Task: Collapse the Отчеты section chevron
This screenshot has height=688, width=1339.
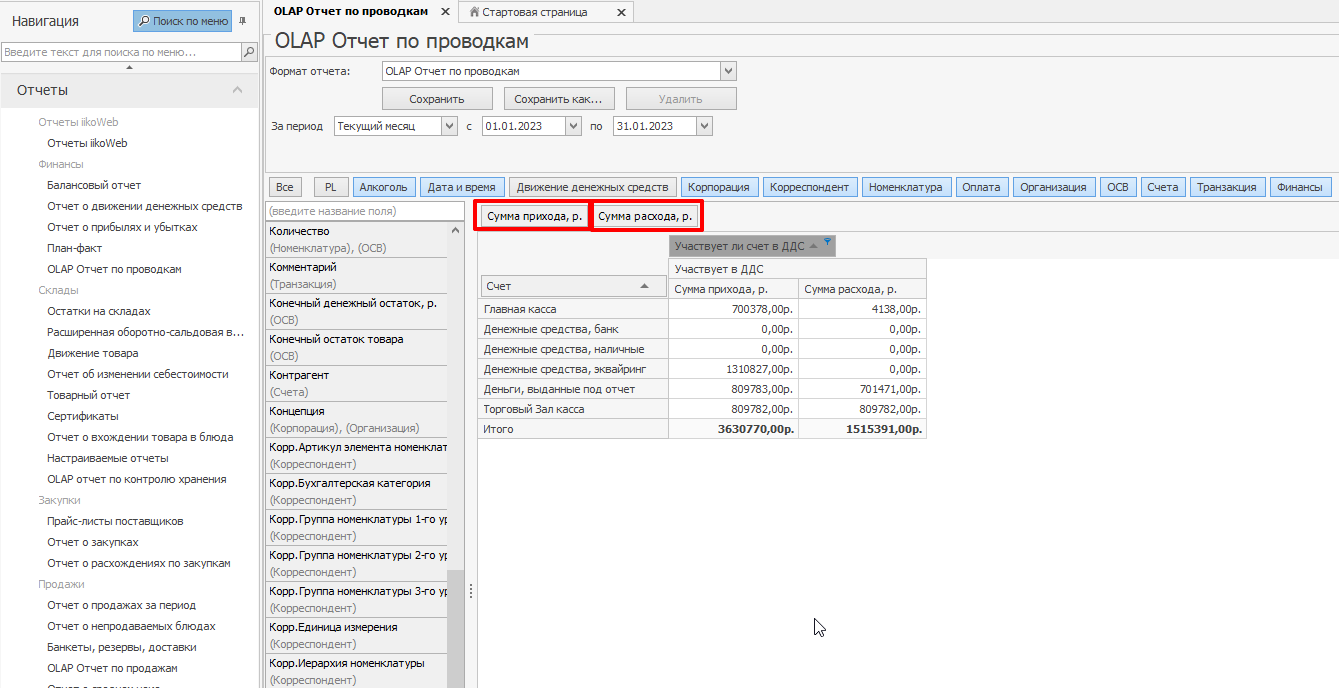Action: coord(237,90)
